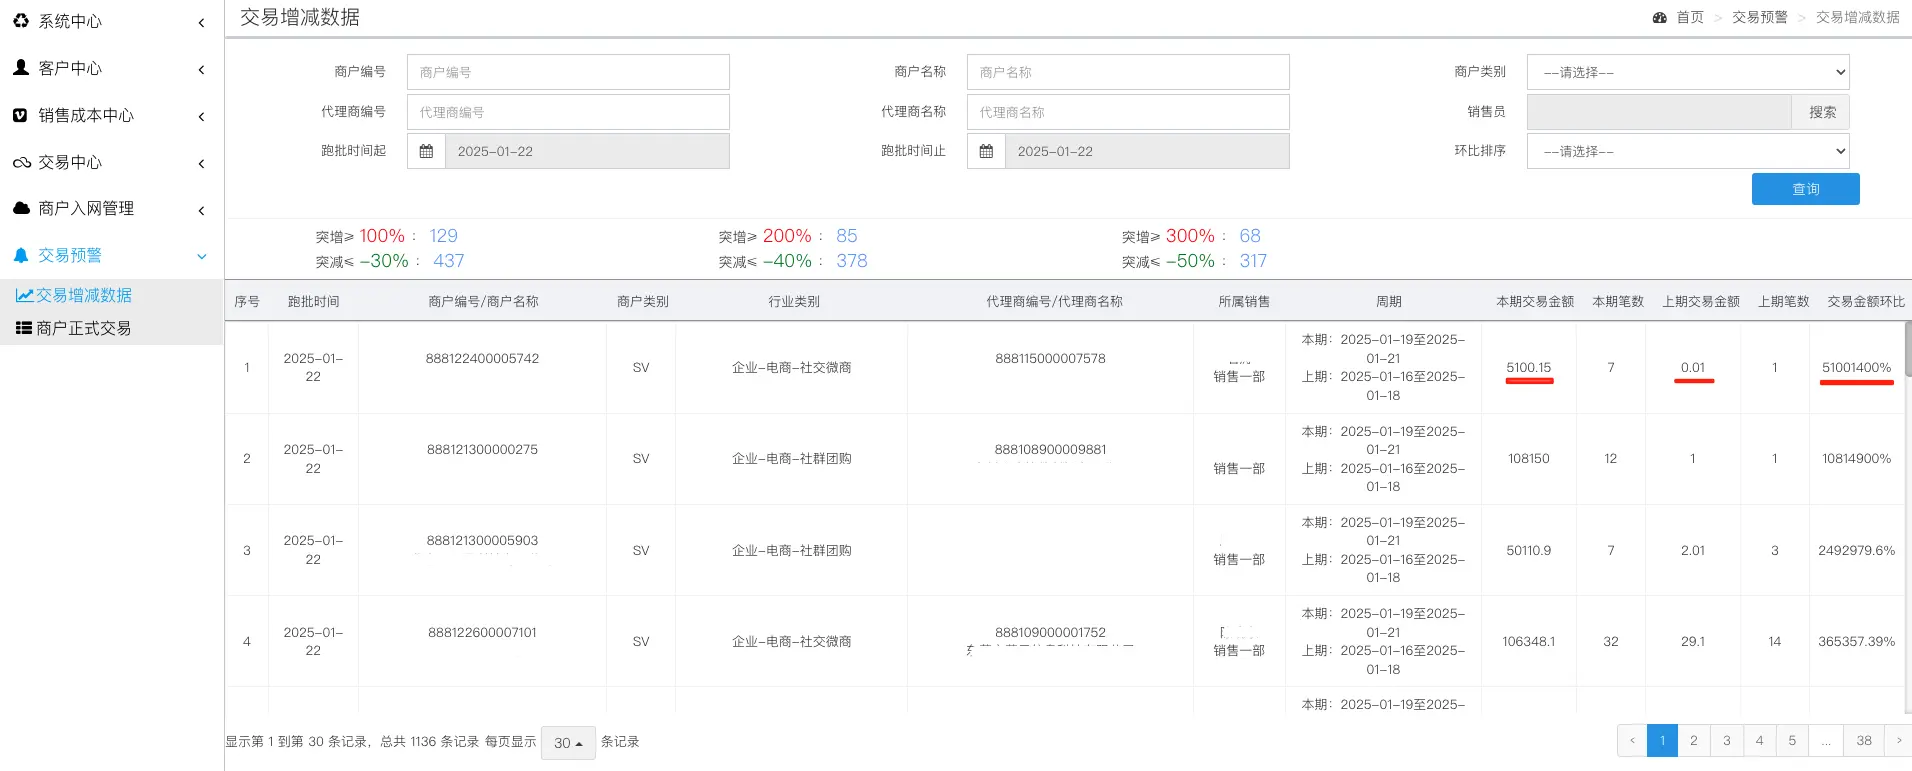Click the 商户入网管理 cloud icon

point(21,208)
